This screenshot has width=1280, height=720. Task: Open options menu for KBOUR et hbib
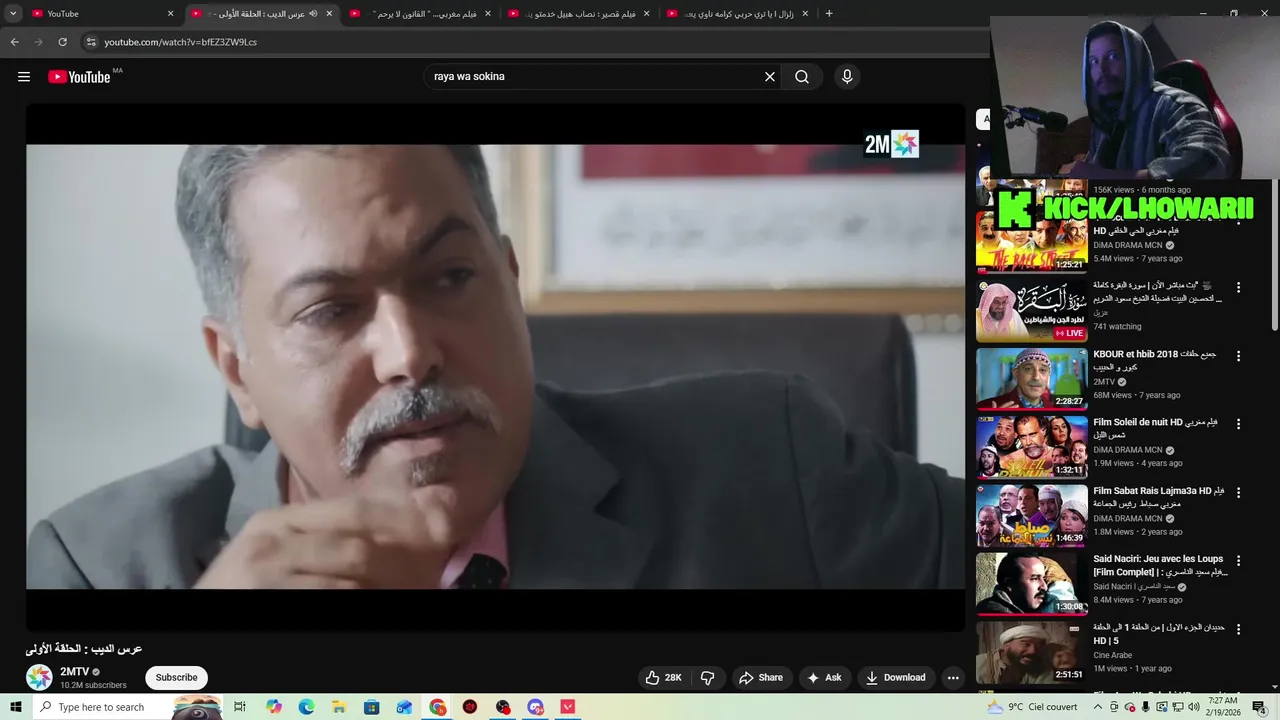[x=1238, y=356]
